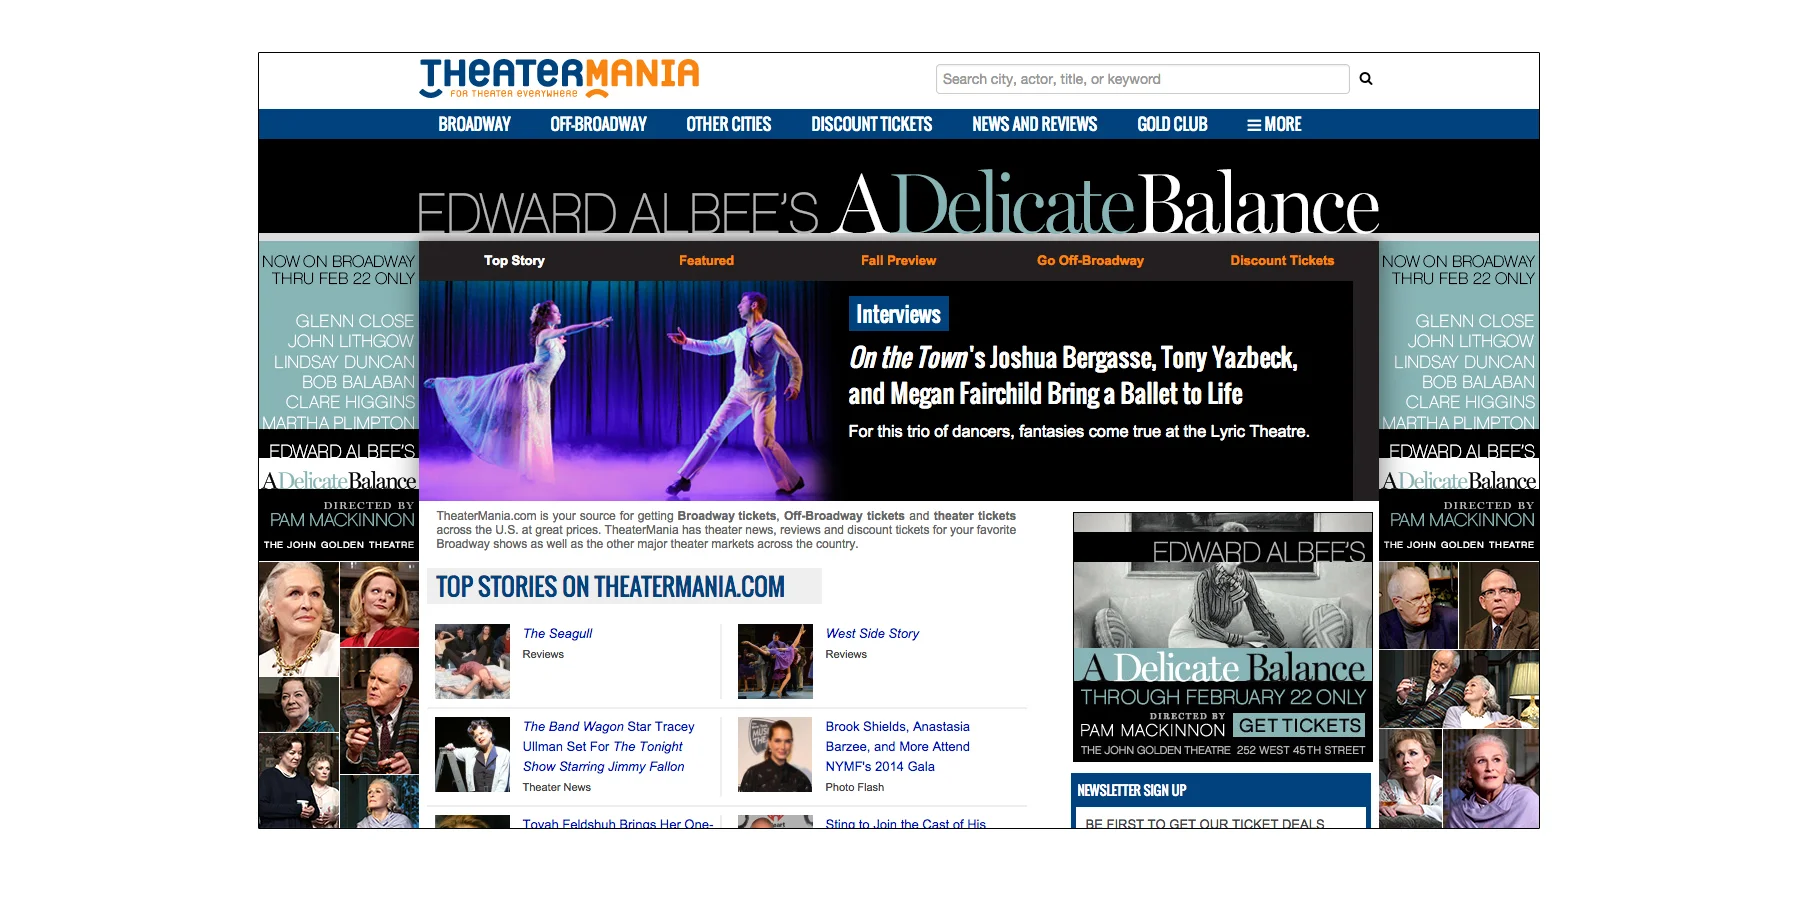Viewport: 1800px width, 905px height.
Task: Click the search magnifying glass icon
Action: pyautogui.click(x=1366, y=78)
